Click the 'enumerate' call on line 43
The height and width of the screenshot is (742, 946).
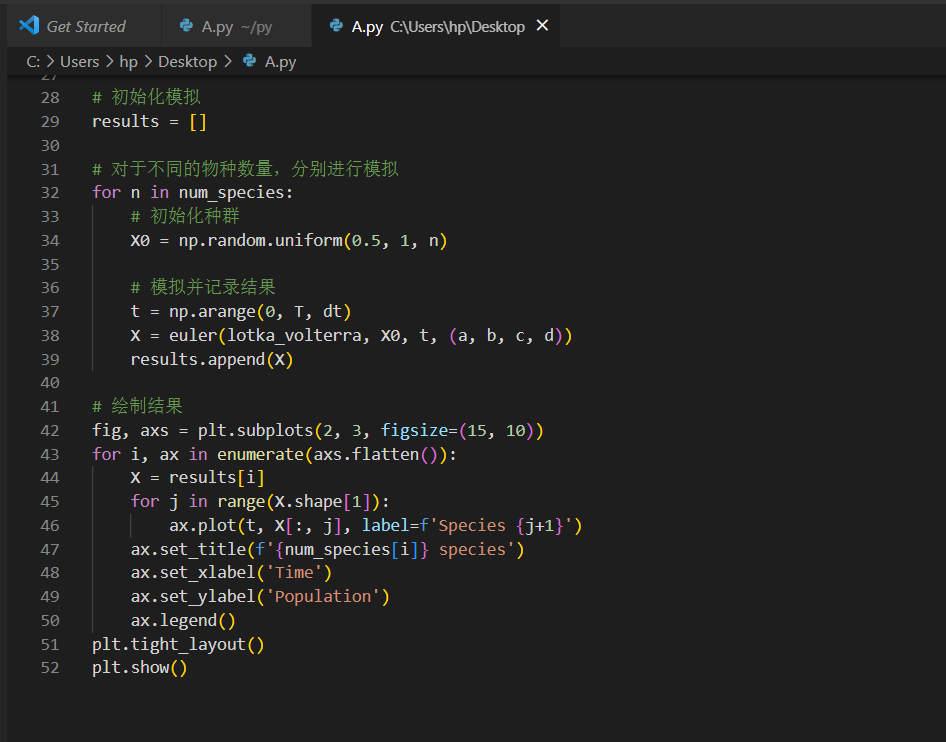(260, 454)
